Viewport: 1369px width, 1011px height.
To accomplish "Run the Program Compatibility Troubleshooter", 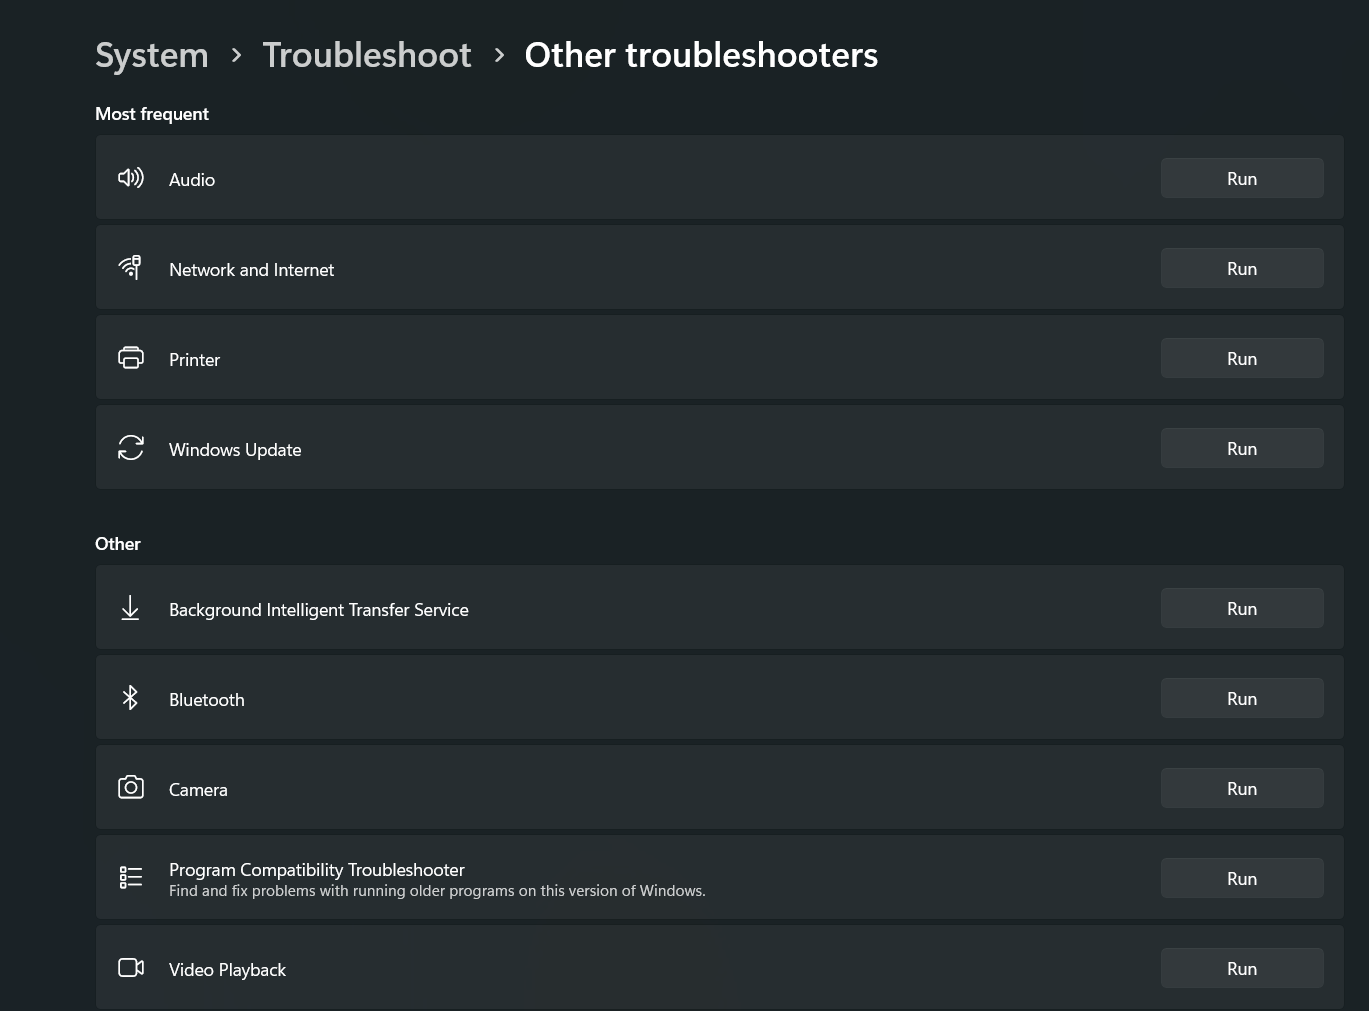I will (1242, 878).
